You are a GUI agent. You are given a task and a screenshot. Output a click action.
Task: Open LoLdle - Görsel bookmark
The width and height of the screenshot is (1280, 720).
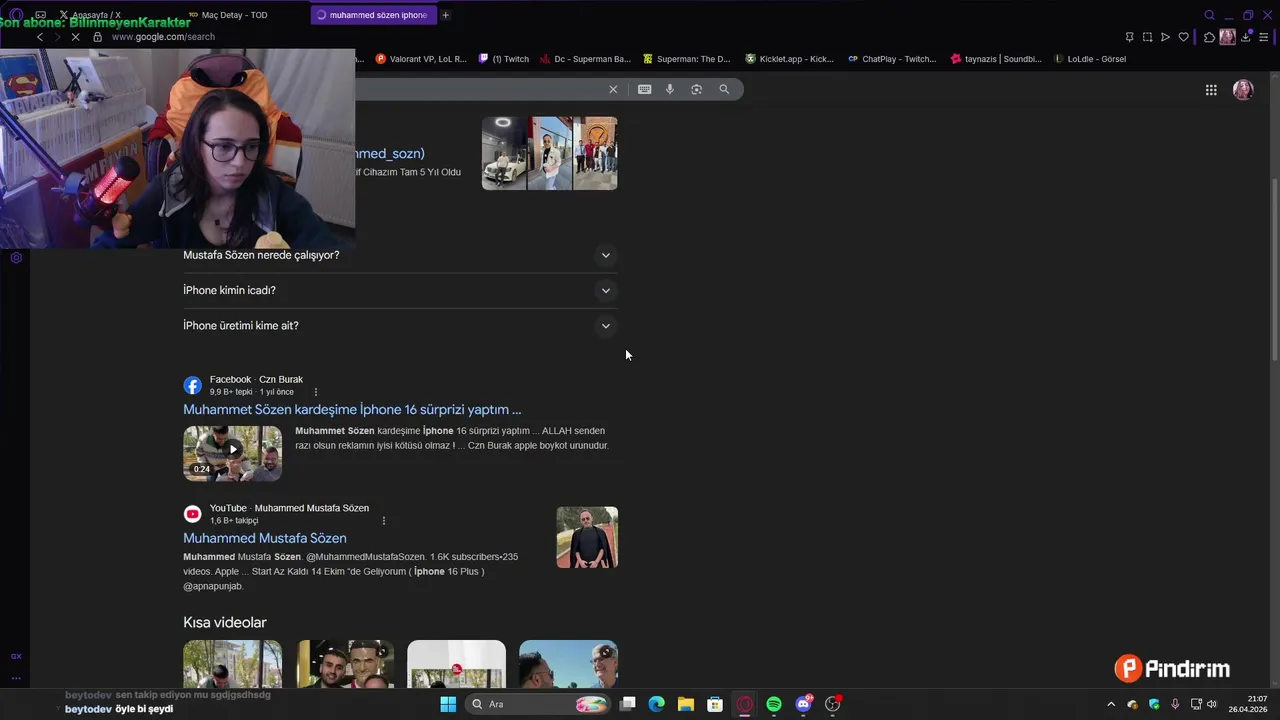point(1089,59)
